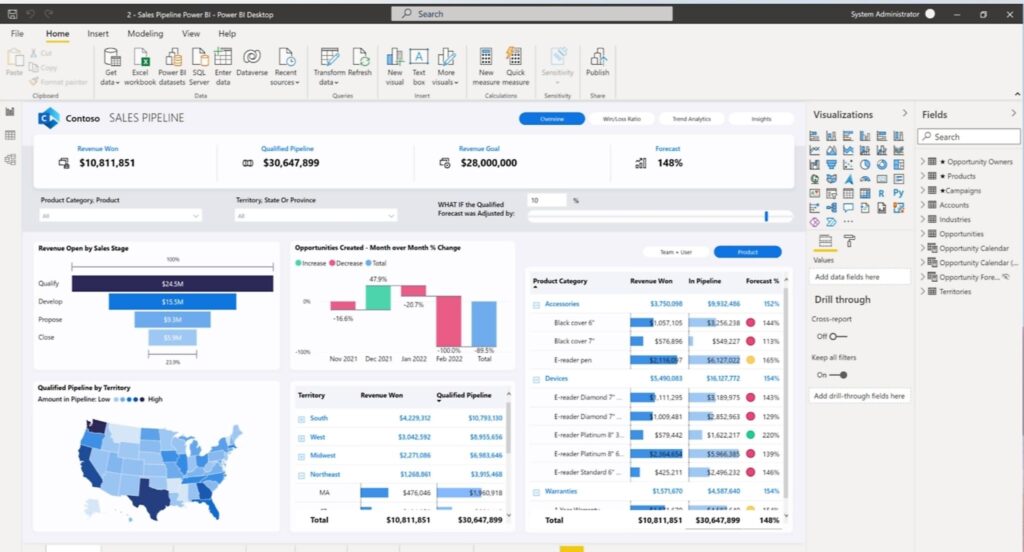1024x552 pixels.
Task: Select the Python visual
Action: [899, 193]
